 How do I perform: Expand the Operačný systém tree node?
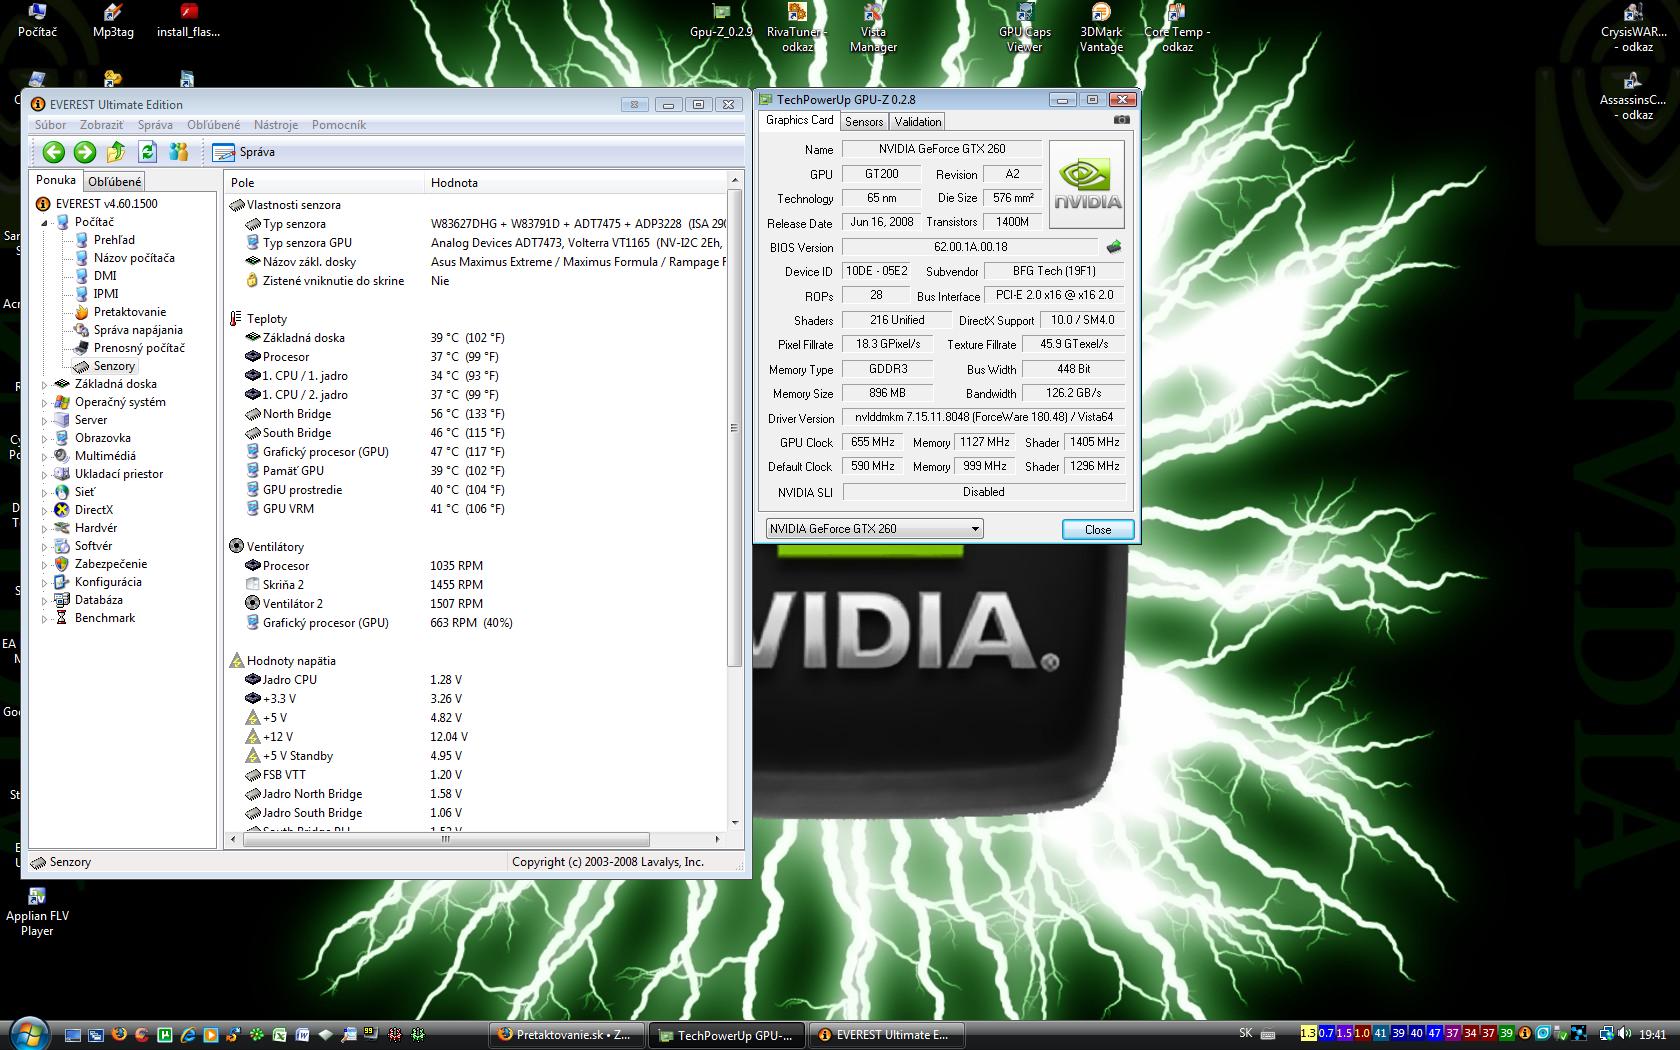(45, 402)
